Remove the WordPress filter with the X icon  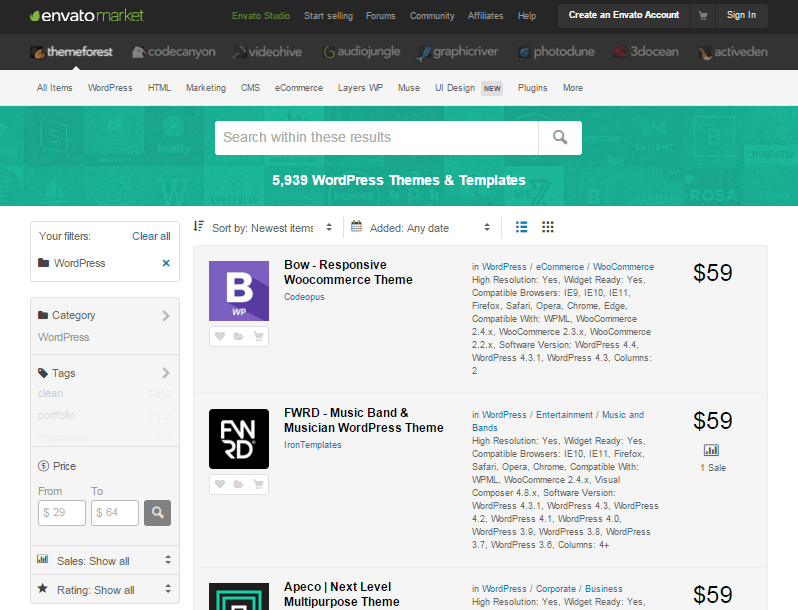tap(166, 263)
